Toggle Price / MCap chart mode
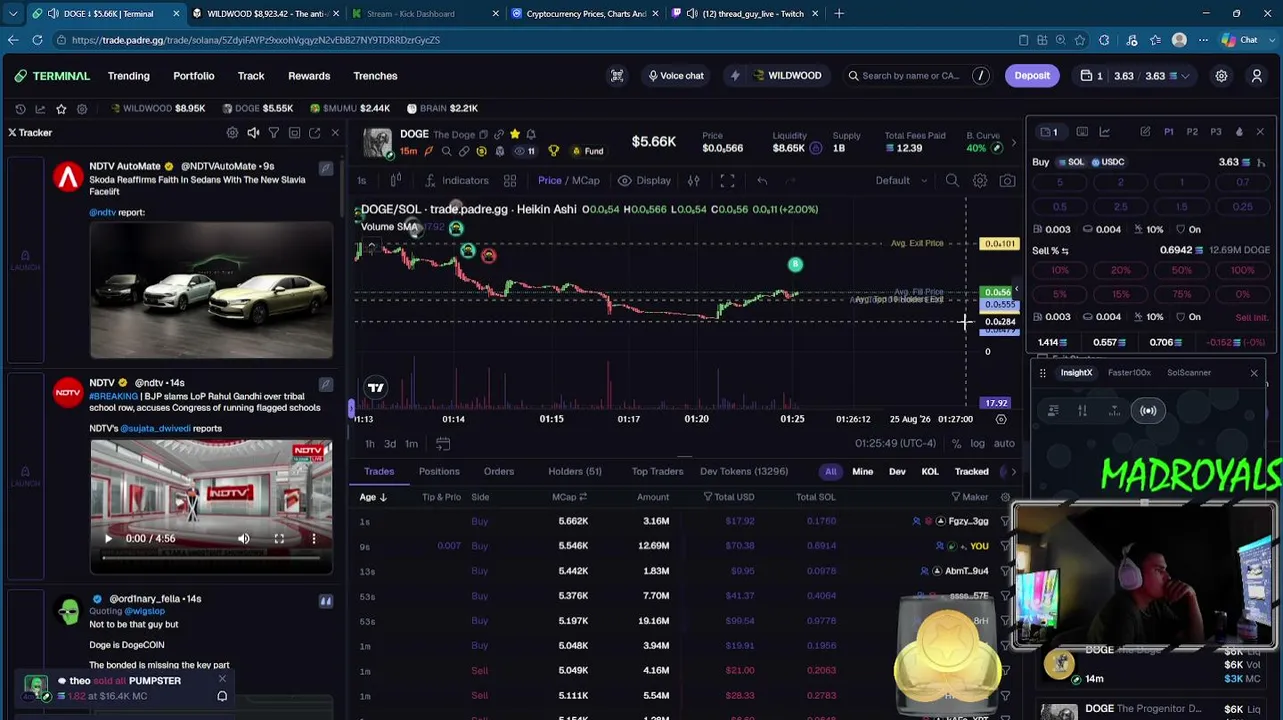Viewport: 1283px width, 720px height. tap(569, 181)
